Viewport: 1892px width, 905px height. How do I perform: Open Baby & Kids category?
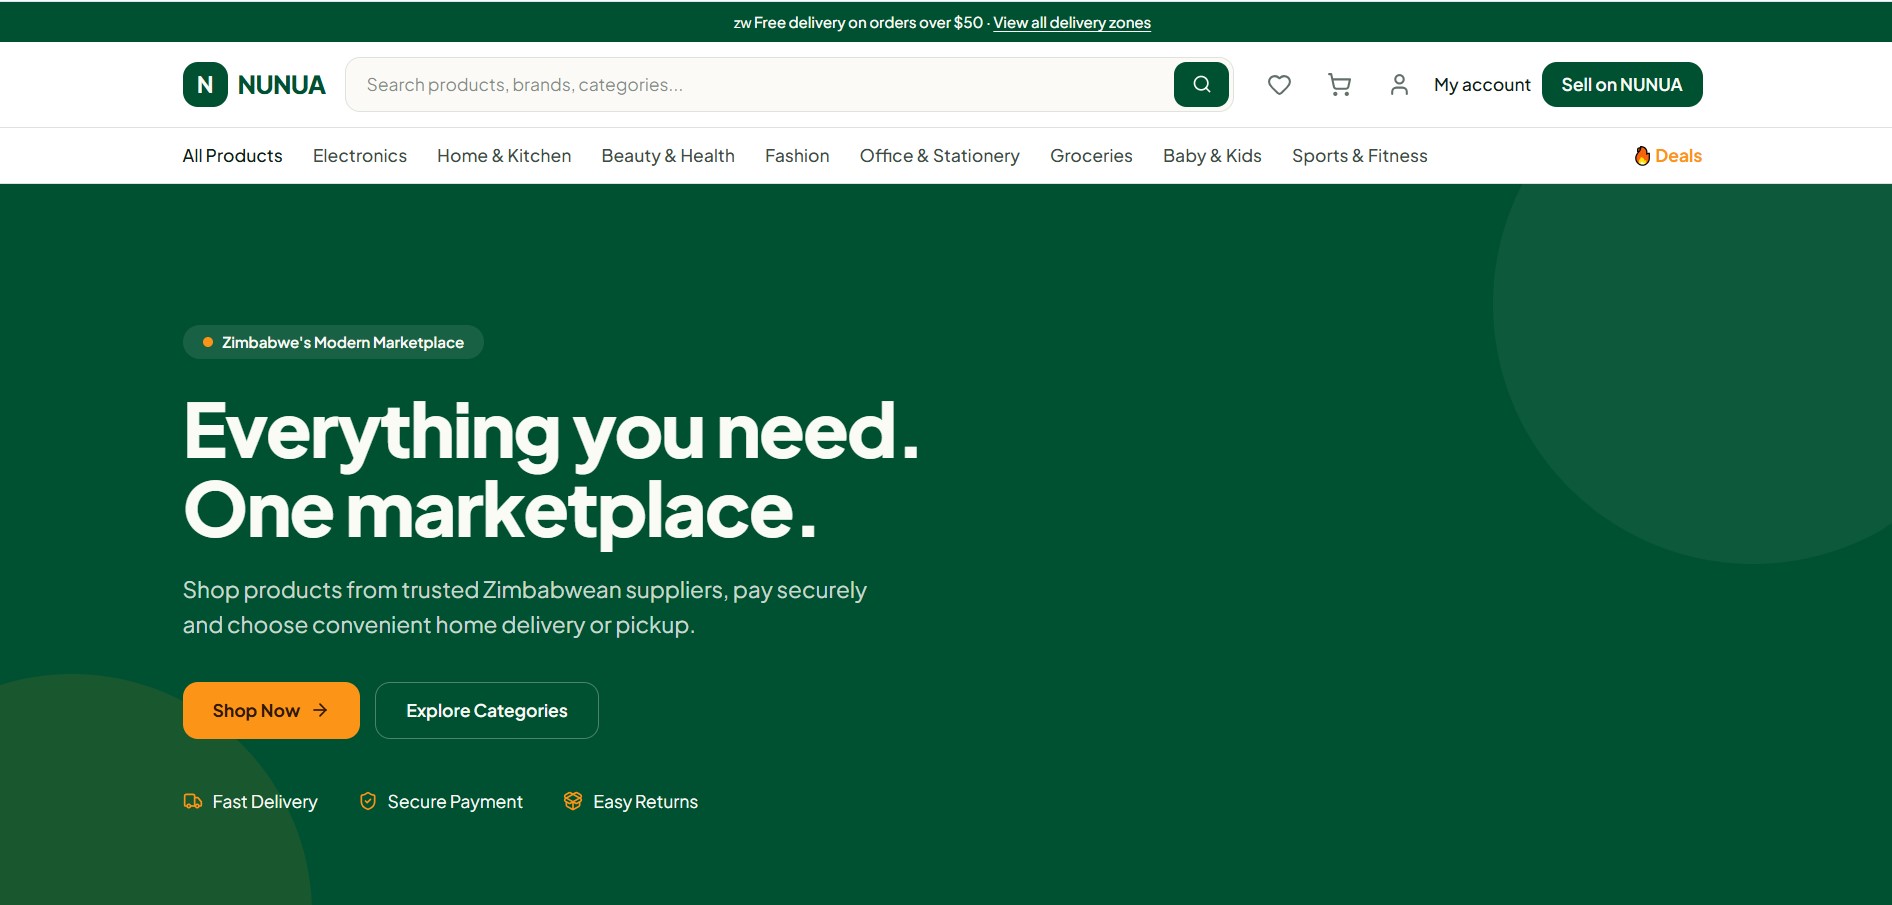tap(1212, 156)
